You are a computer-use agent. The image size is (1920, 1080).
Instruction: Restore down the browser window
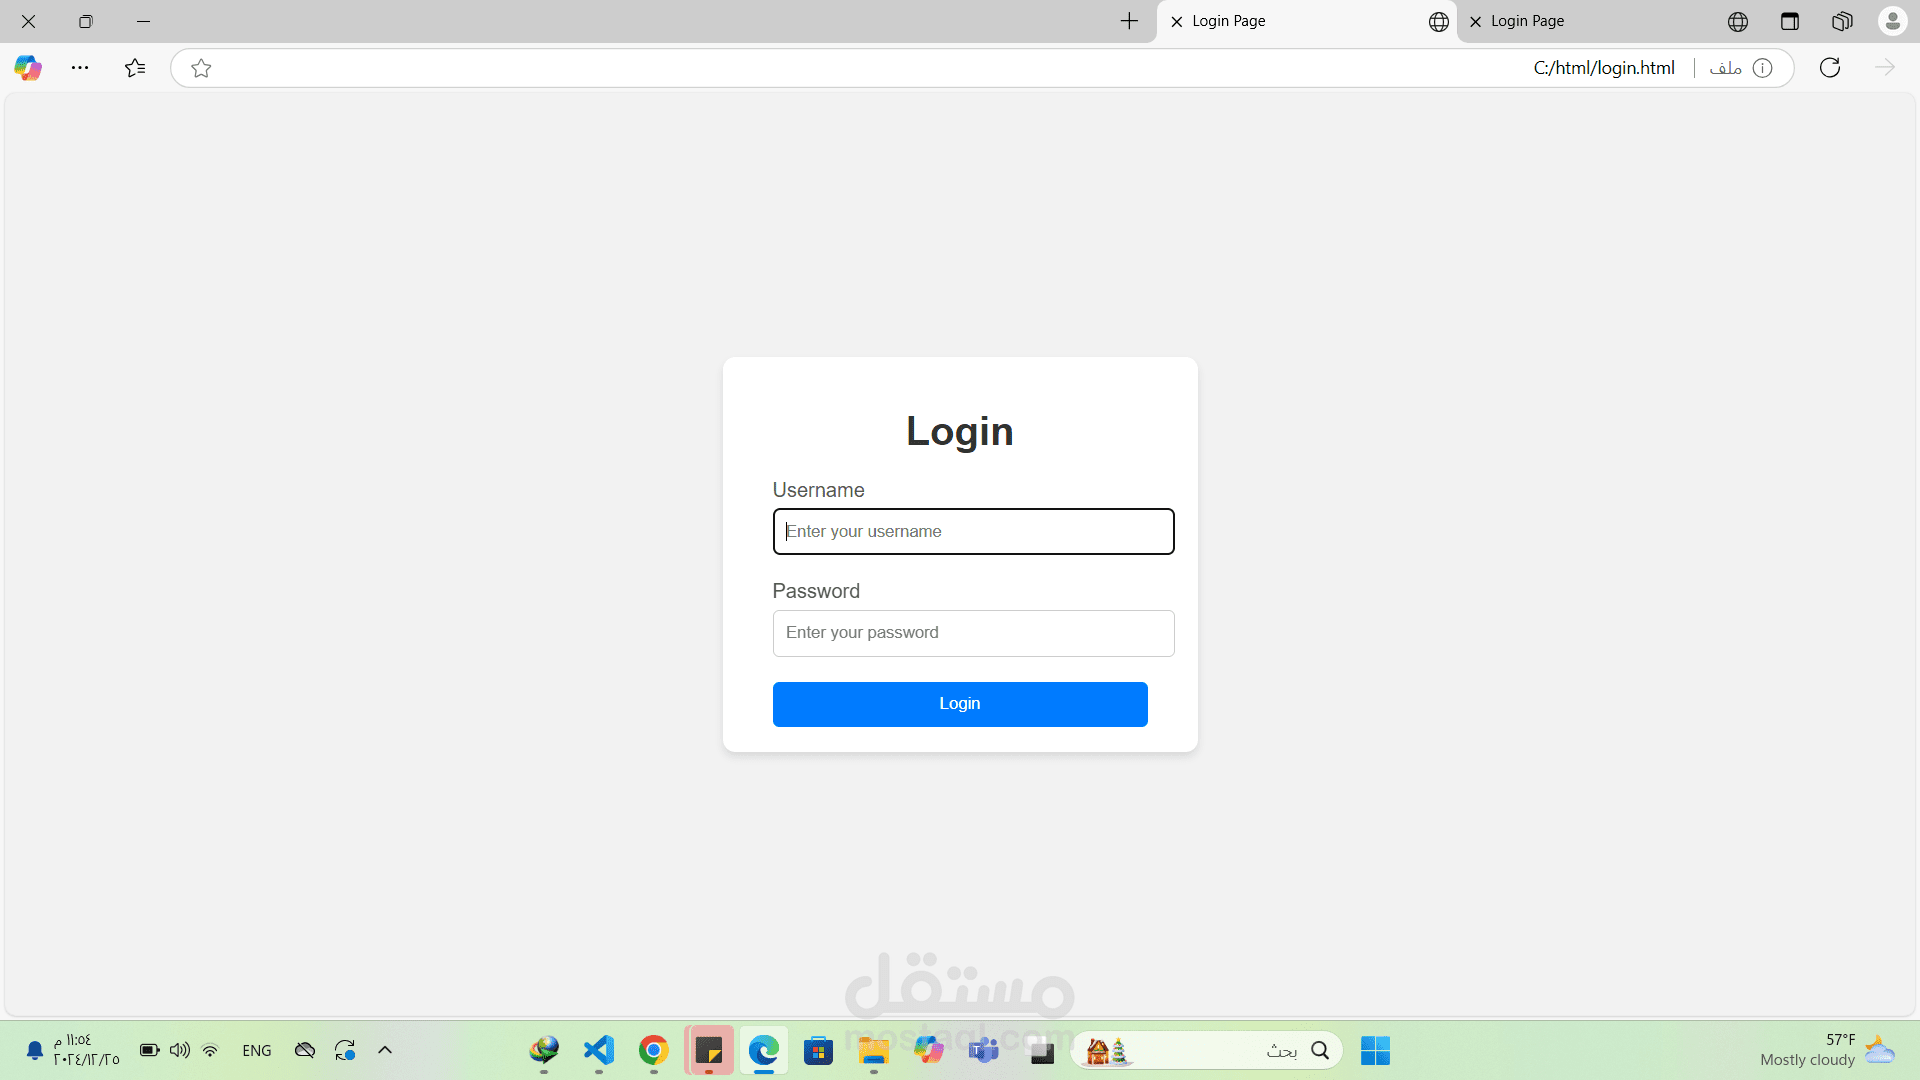click(86, 21)
